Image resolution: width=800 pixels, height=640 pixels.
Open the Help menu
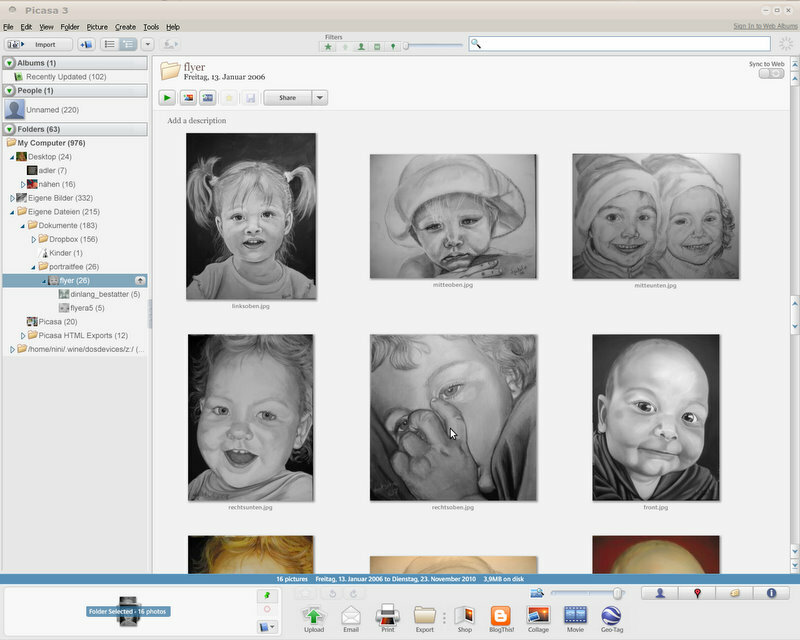[173, 27]
